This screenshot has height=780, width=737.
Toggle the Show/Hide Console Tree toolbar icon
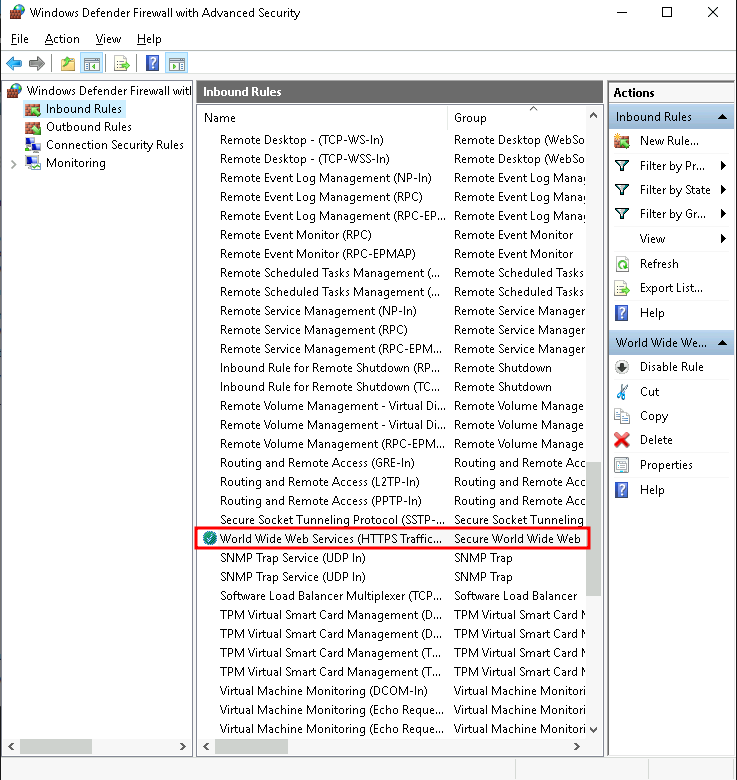pos(92,64)
